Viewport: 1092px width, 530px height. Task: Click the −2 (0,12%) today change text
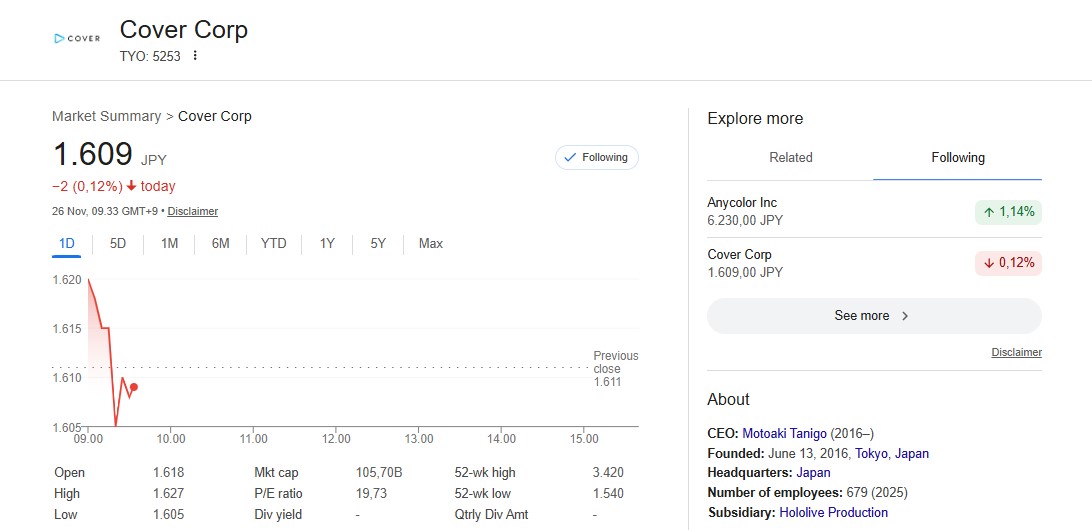114,186
